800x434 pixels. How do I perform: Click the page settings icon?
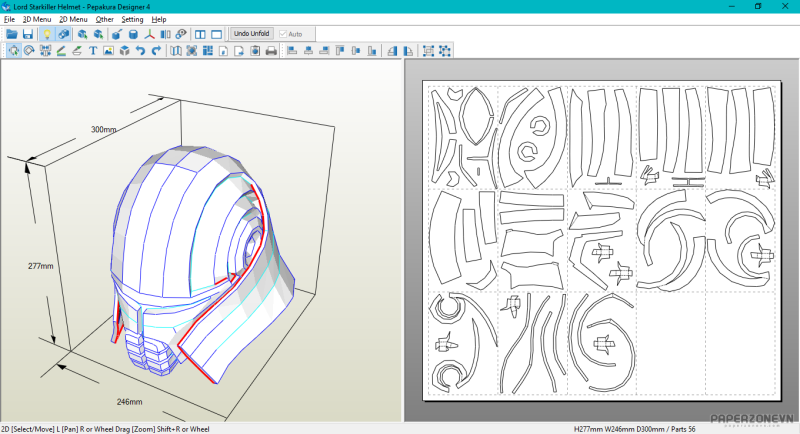pyautogui.click(x=223, y=50)
